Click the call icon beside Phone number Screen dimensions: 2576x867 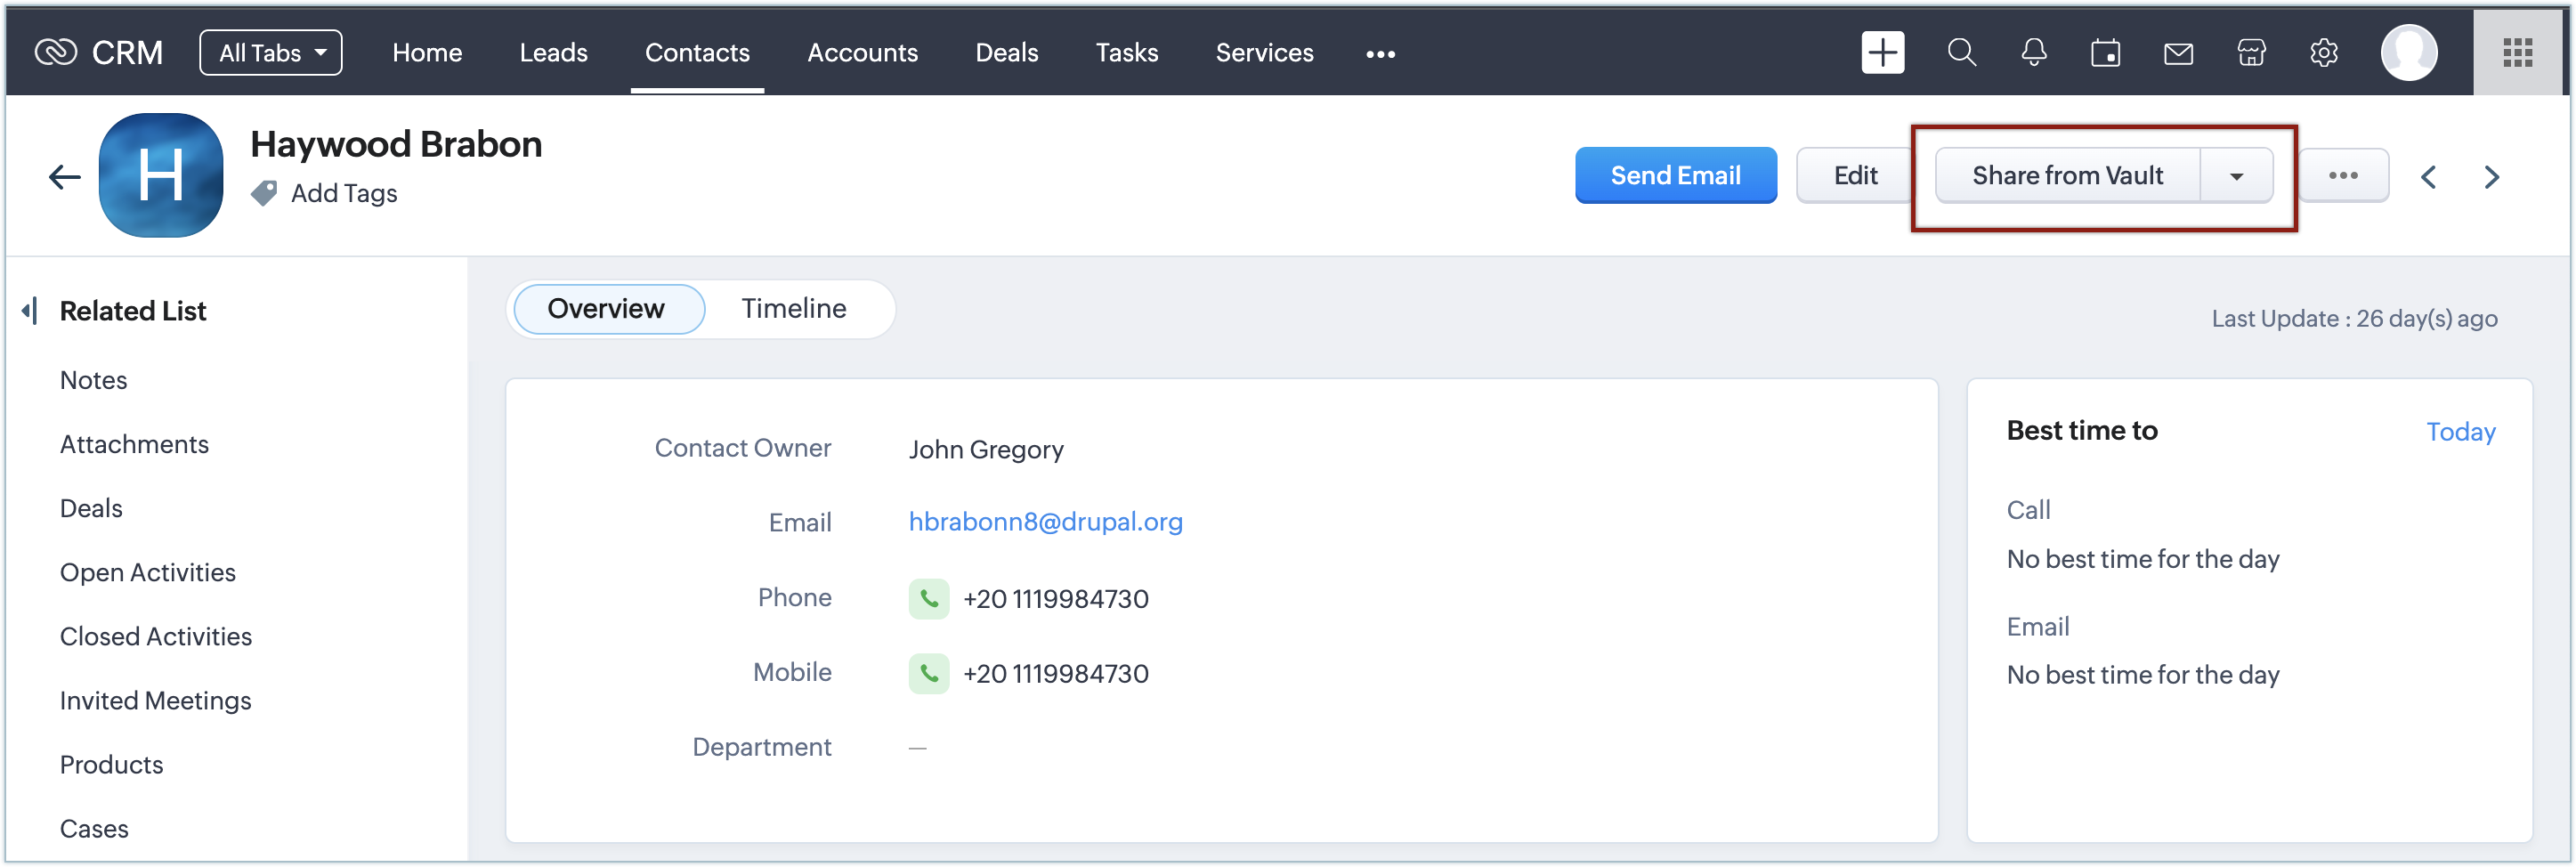[928, 598]
